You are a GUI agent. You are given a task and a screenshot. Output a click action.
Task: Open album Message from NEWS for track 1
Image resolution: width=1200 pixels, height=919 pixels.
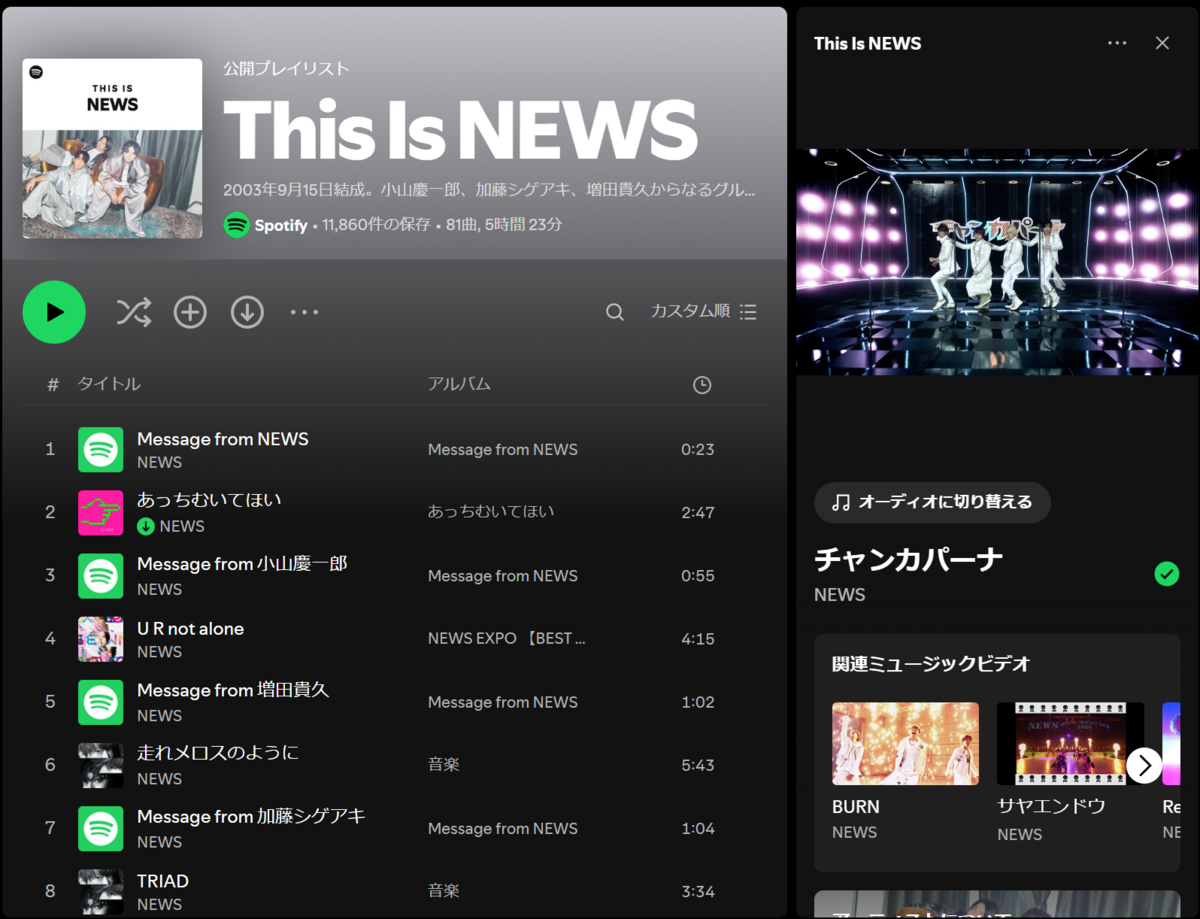(x=503, y=450)
